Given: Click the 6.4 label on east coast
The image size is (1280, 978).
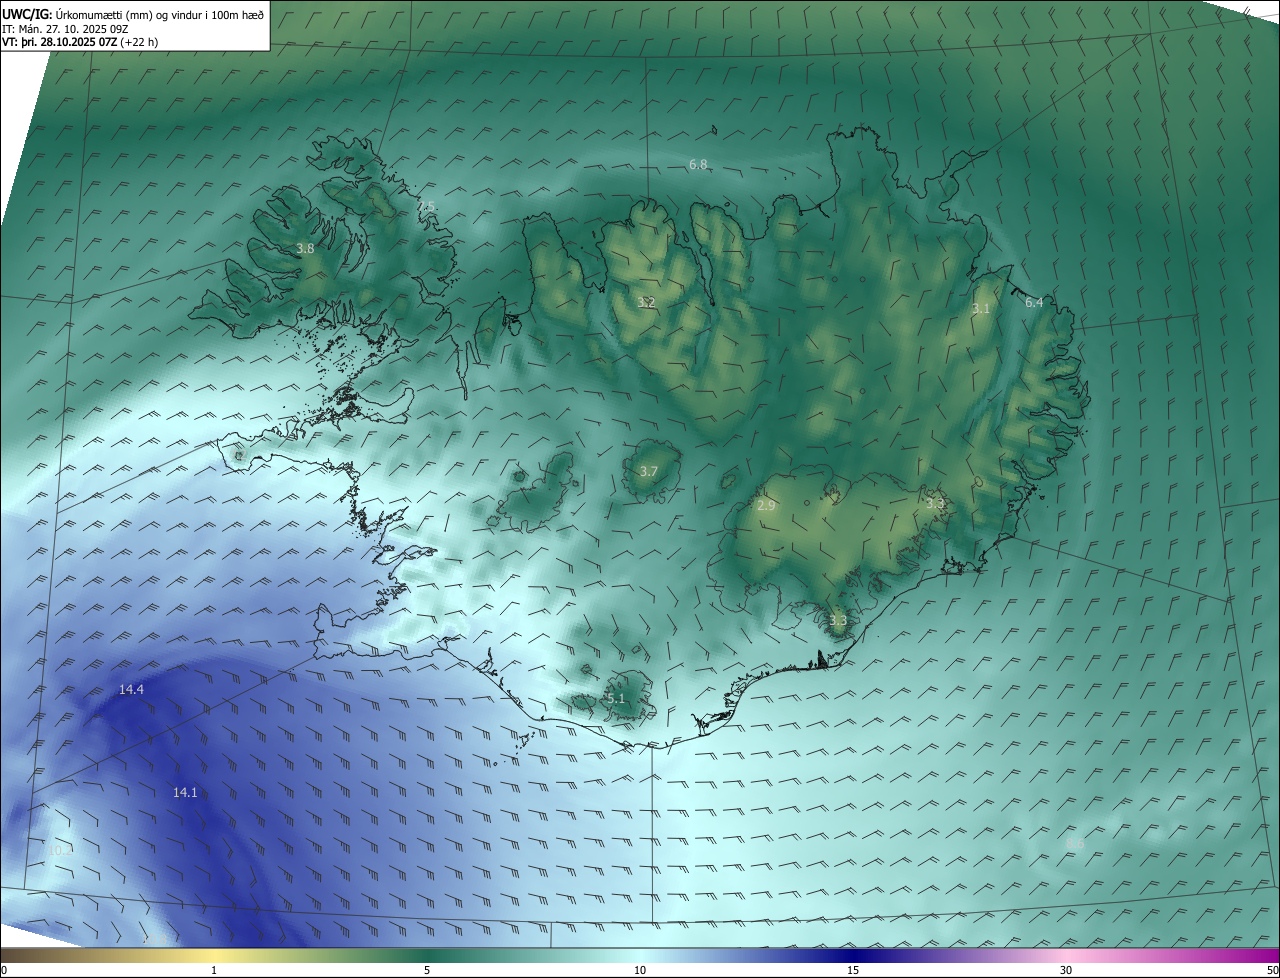Looking at the screenshot, I should click(1034, 302).
